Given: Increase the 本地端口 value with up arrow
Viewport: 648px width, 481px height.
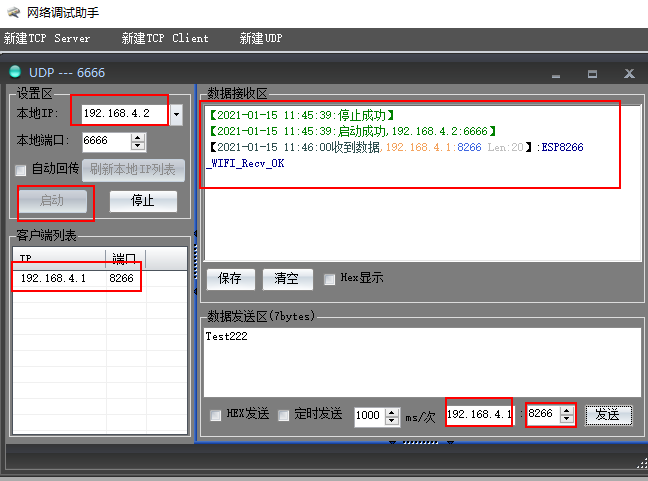Looking at the screenshot, I should click(138, 138).
